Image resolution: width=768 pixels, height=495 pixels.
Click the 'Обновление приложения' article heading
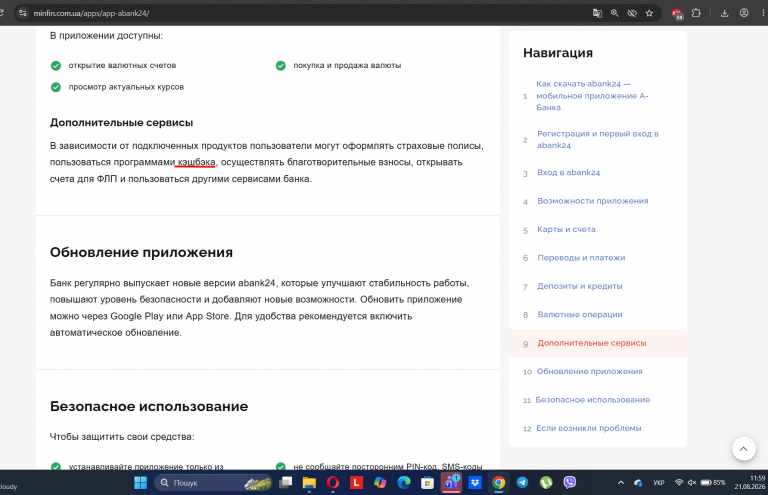pos(141,252)
